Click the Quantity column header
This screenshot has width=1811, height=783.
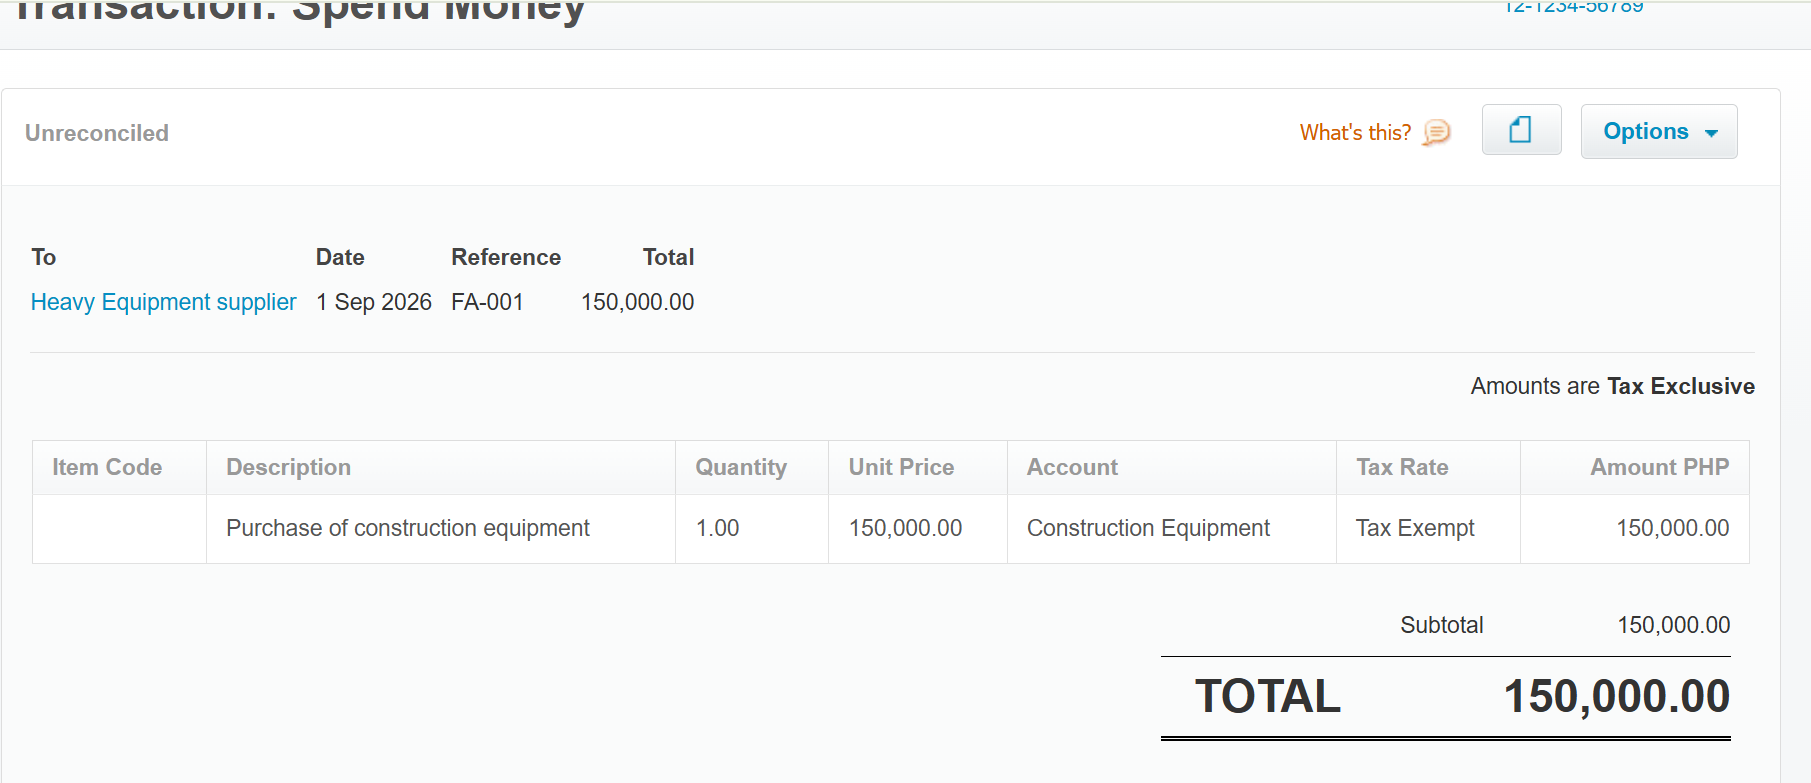click(741, 467)
